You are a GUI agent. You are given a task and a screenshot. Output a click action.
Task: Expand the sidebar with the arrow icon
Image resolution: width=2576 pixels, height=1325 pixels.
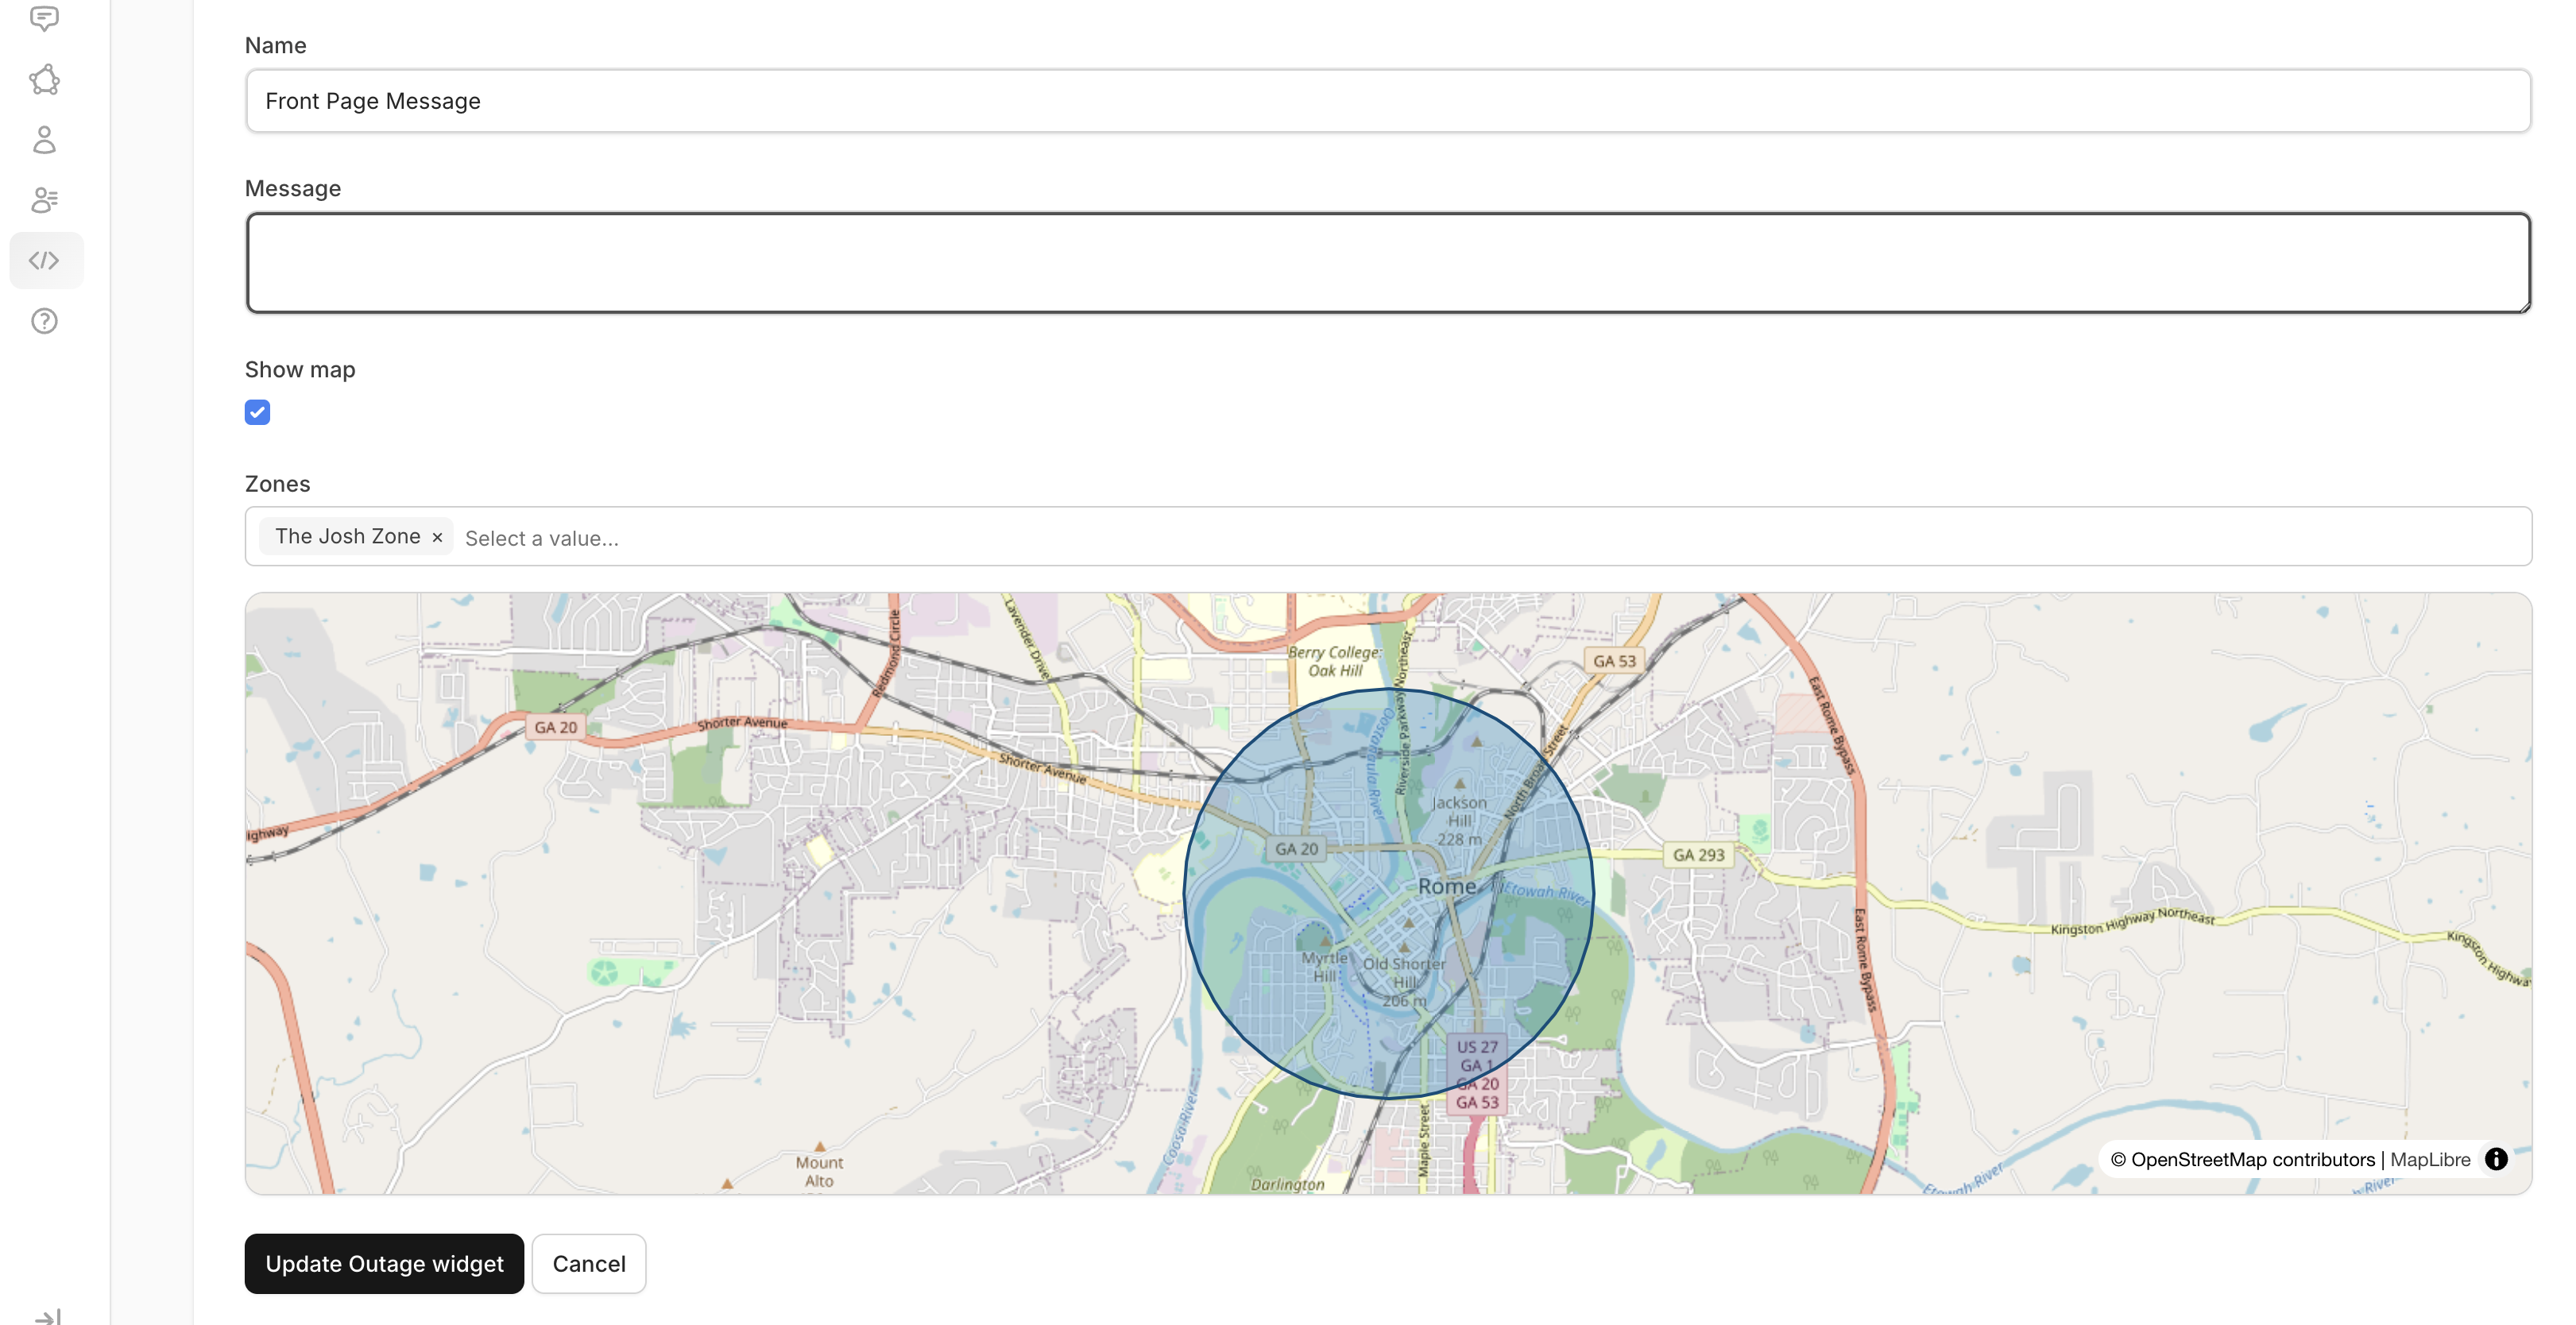coord(47,1316)
